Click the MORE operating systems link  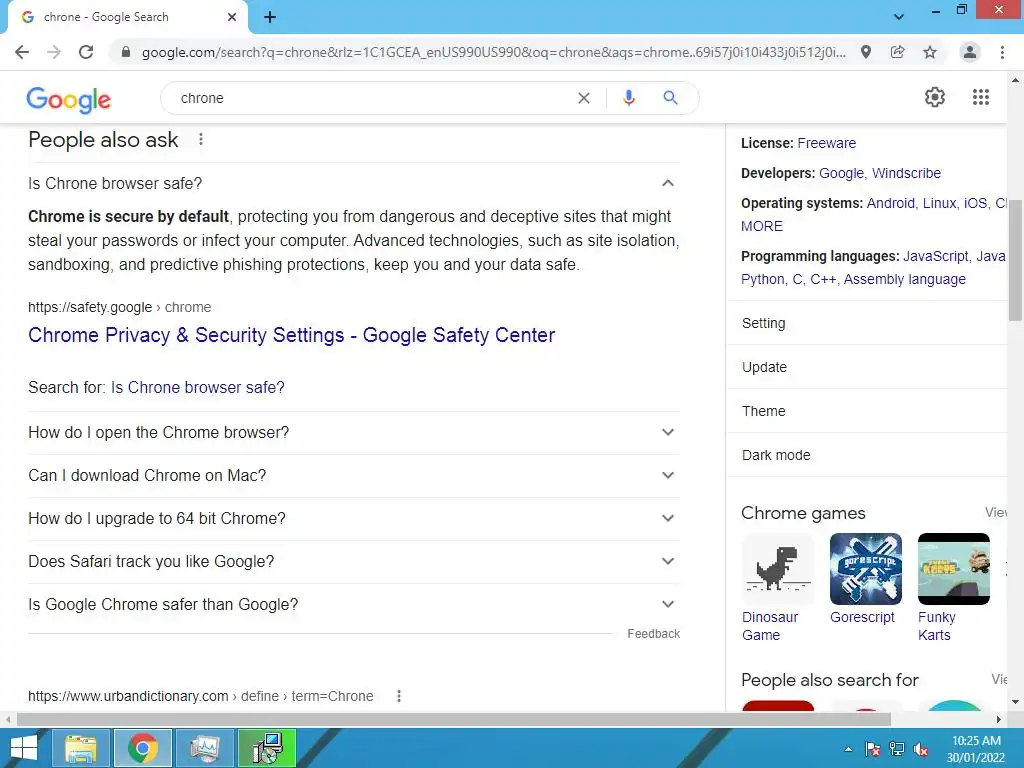761,226
